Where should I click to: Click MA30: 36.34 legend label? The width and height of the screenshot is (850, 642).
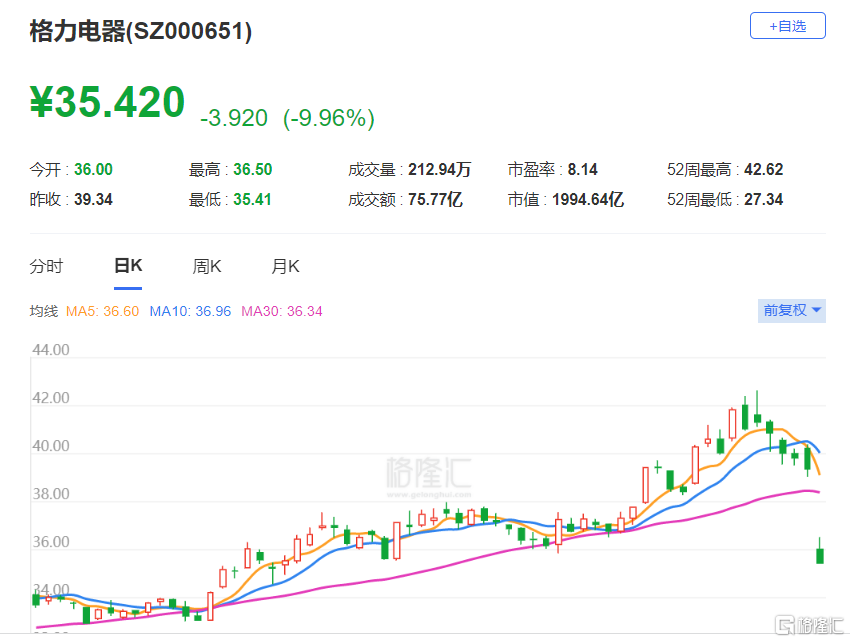click(282, 311)
